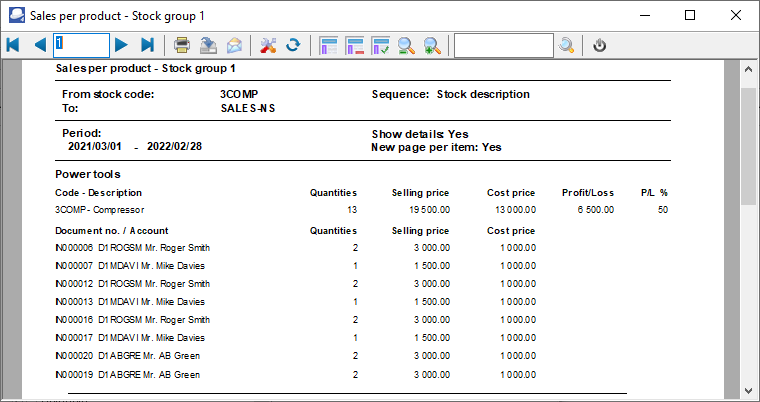Print the sales report

[x=182, y=45]
